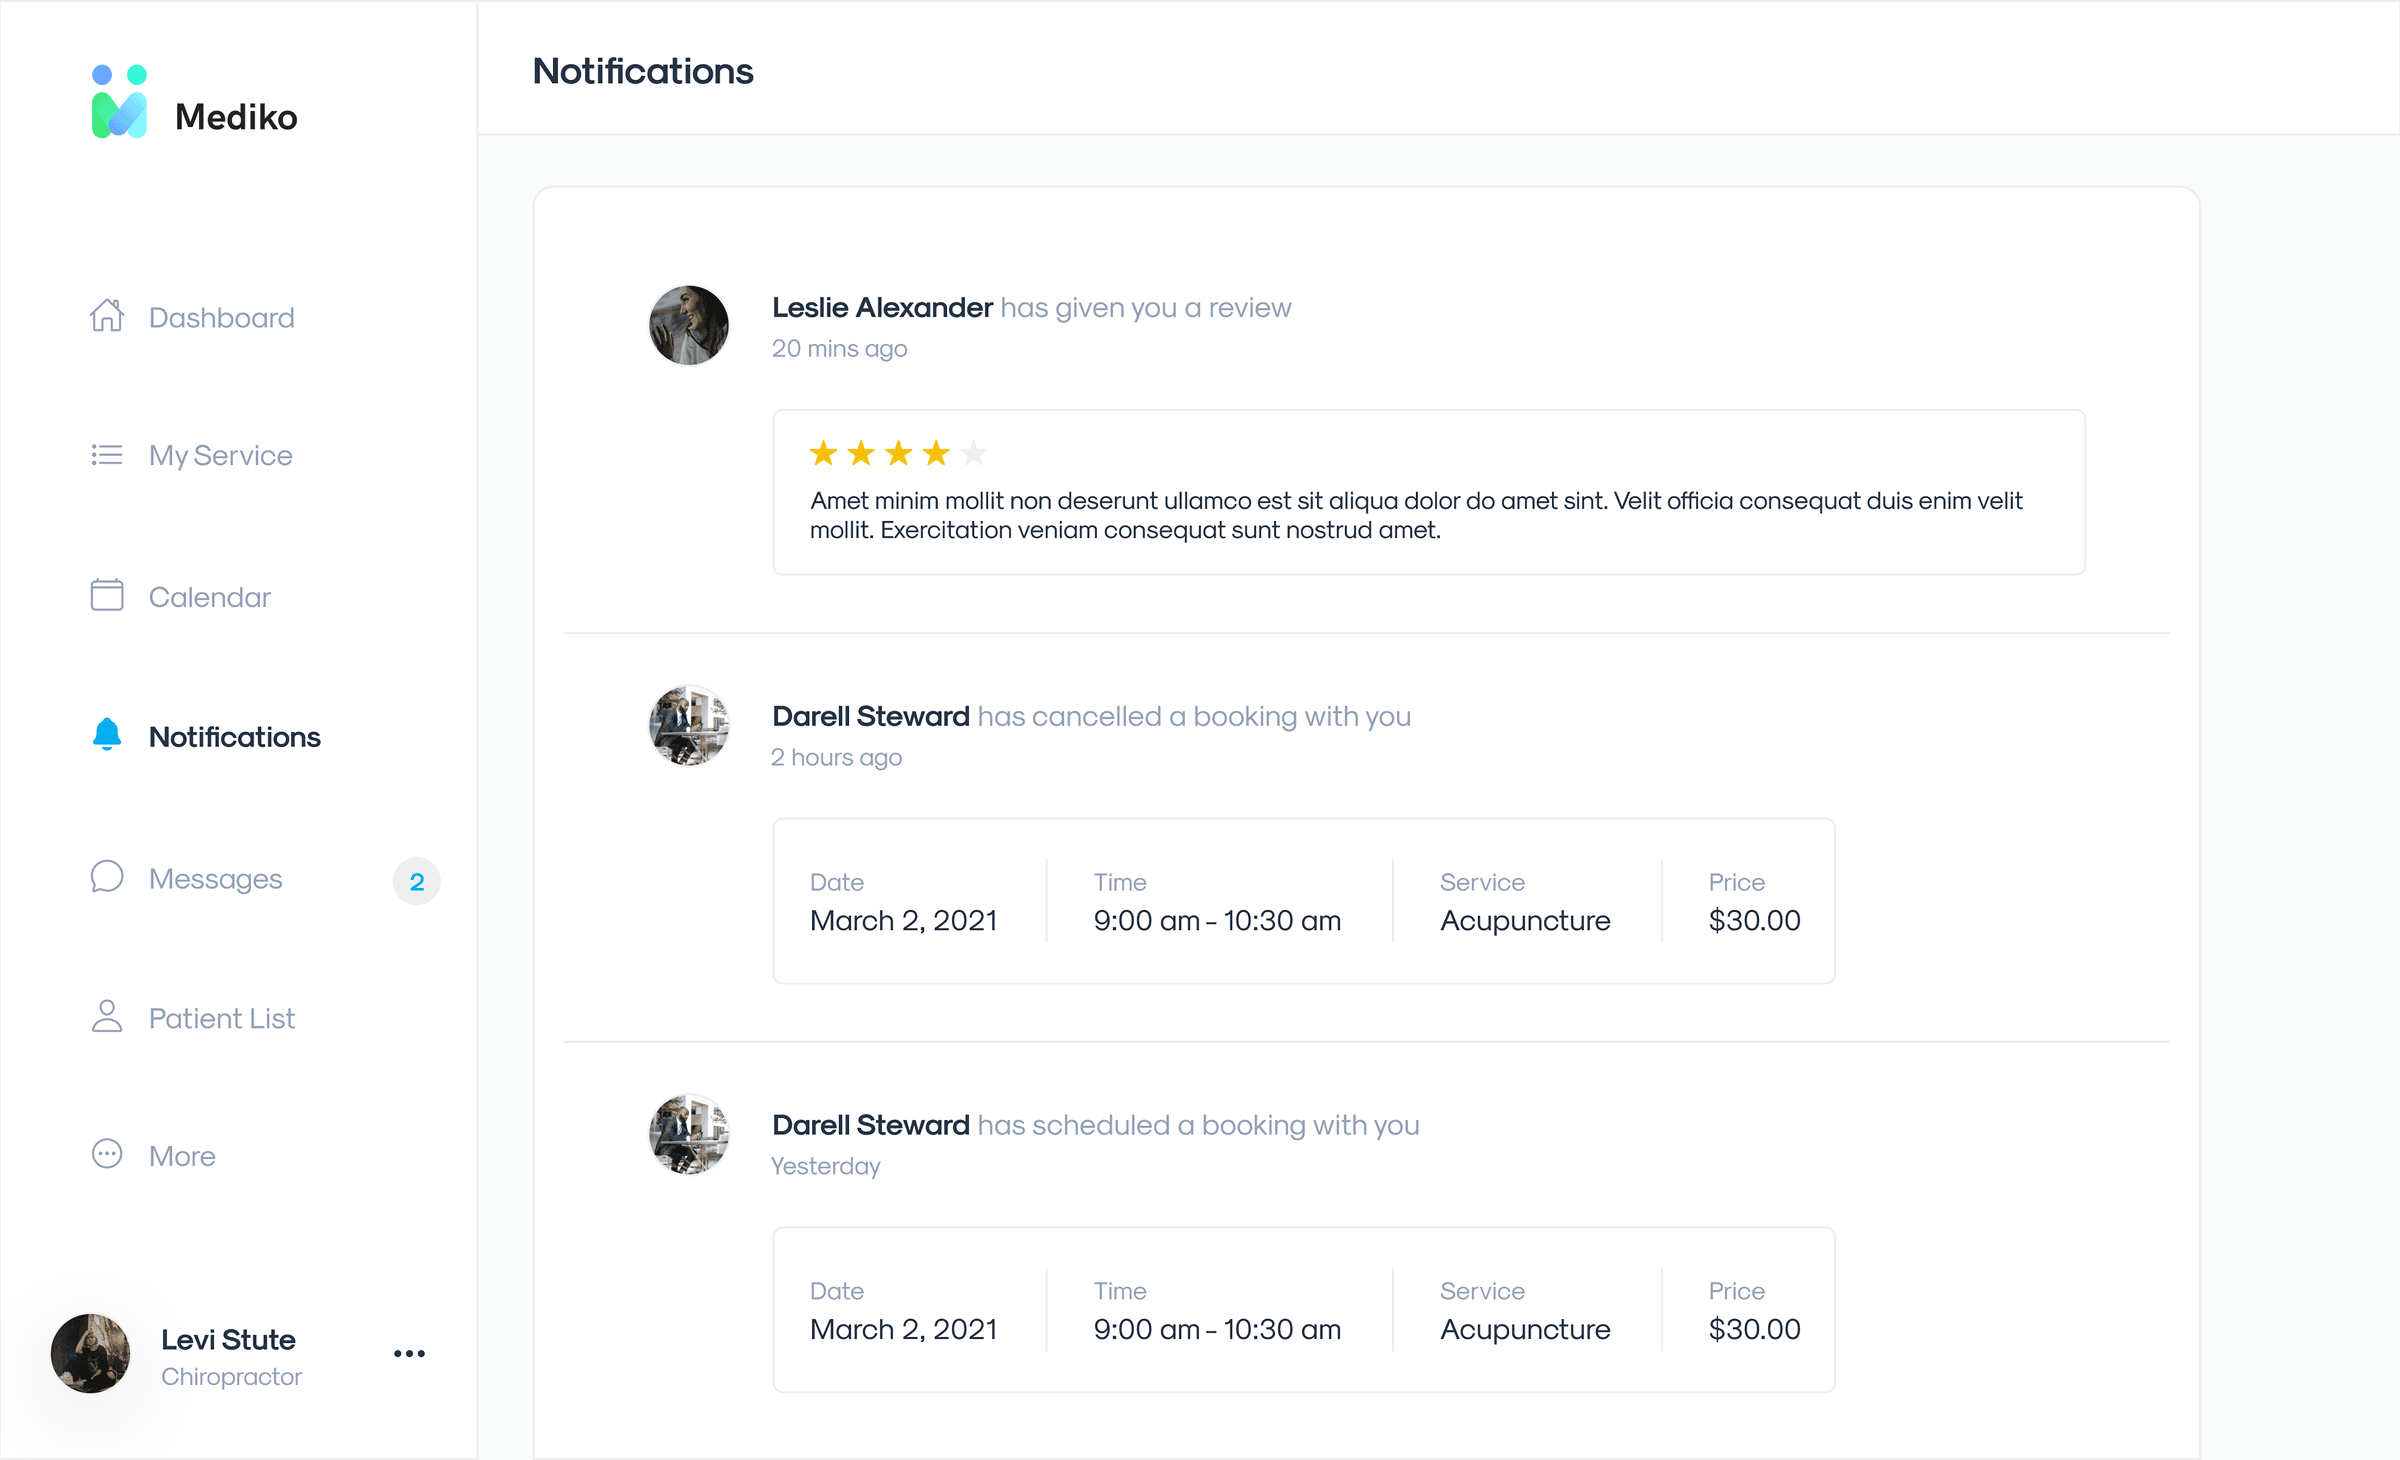Select the fifth unfilled rating star
This screenshot has height=1460, width=2400.
click(973, 452)
